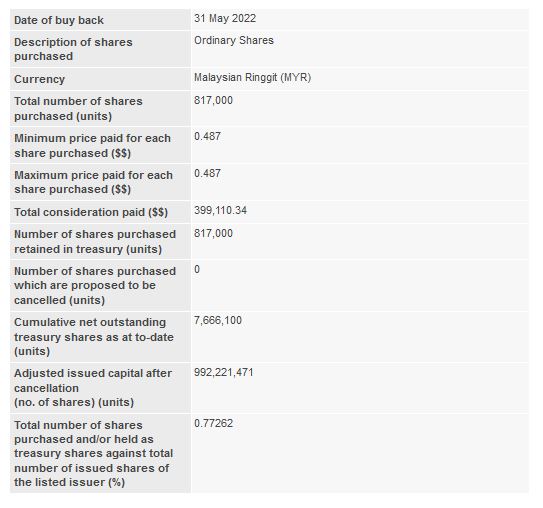Screen dimensions: 543x508
Task: Click the cumulative treasury shares value 7,666,100
Action: (x=218, y=320)
